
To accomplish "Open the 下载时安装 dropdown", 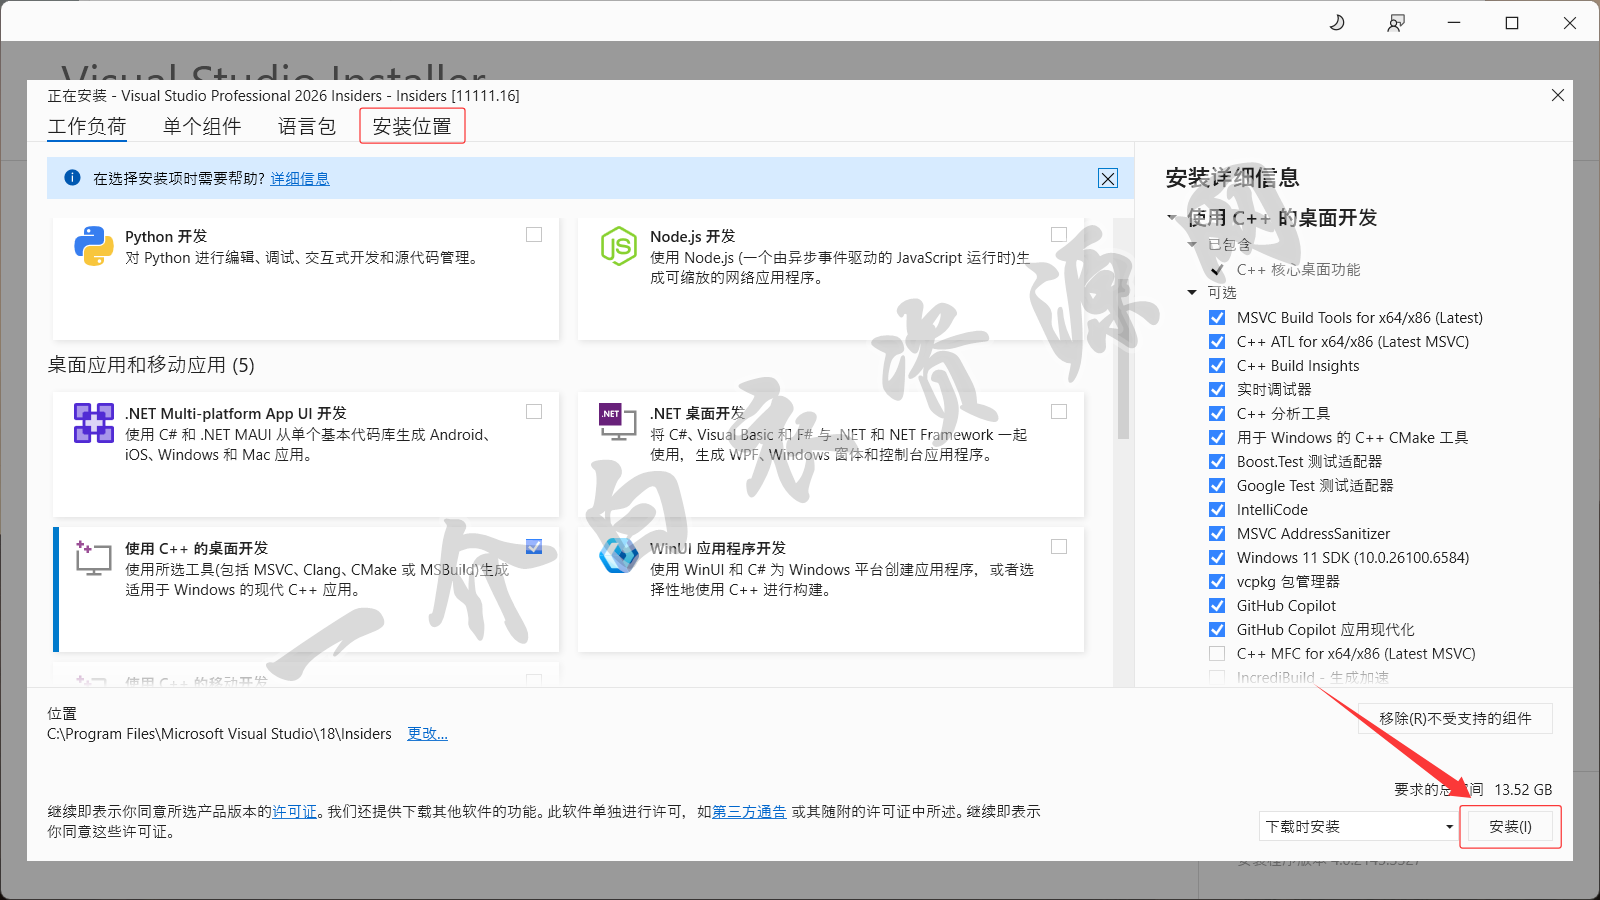I will (1359, 827).
